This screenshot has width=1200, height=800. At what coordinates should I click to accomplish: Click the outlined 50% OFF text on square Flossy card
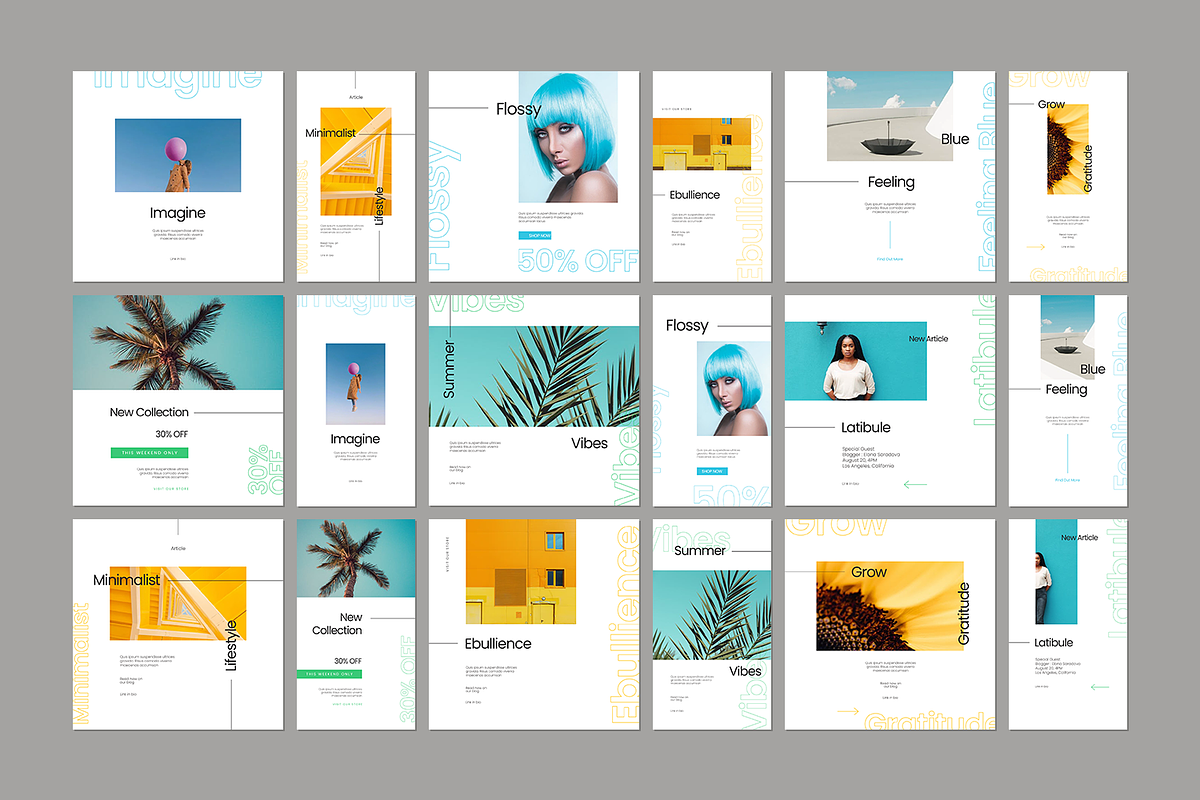coord(578,261)
